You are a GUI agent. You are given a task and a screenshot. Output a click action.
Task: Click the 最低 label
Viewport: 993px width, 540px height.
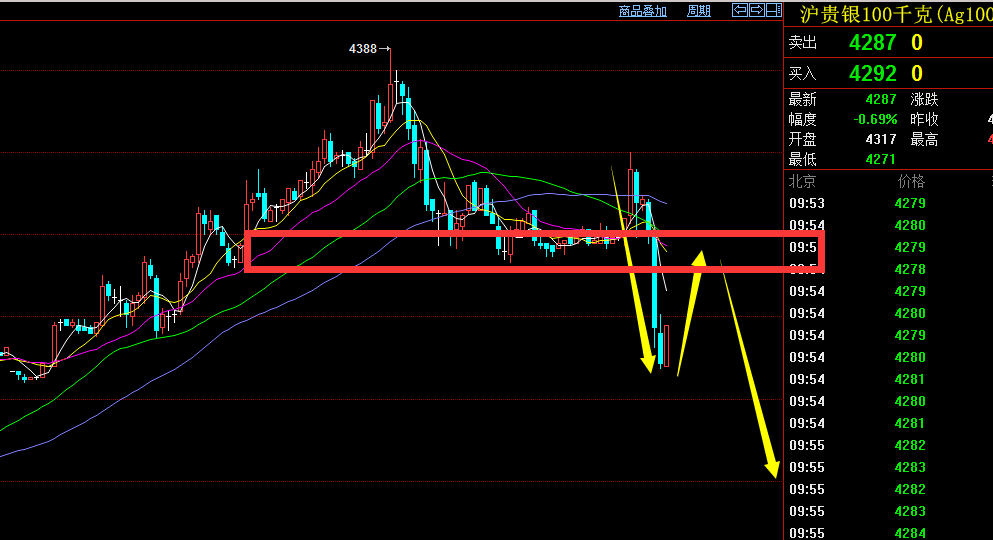click(802, 160)
